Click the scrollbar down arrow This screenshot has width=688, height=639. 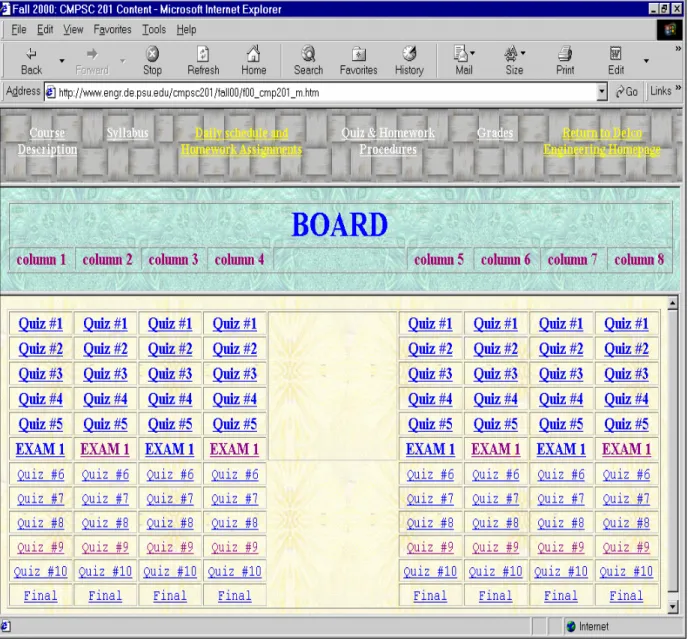click(x=672, y=607)
